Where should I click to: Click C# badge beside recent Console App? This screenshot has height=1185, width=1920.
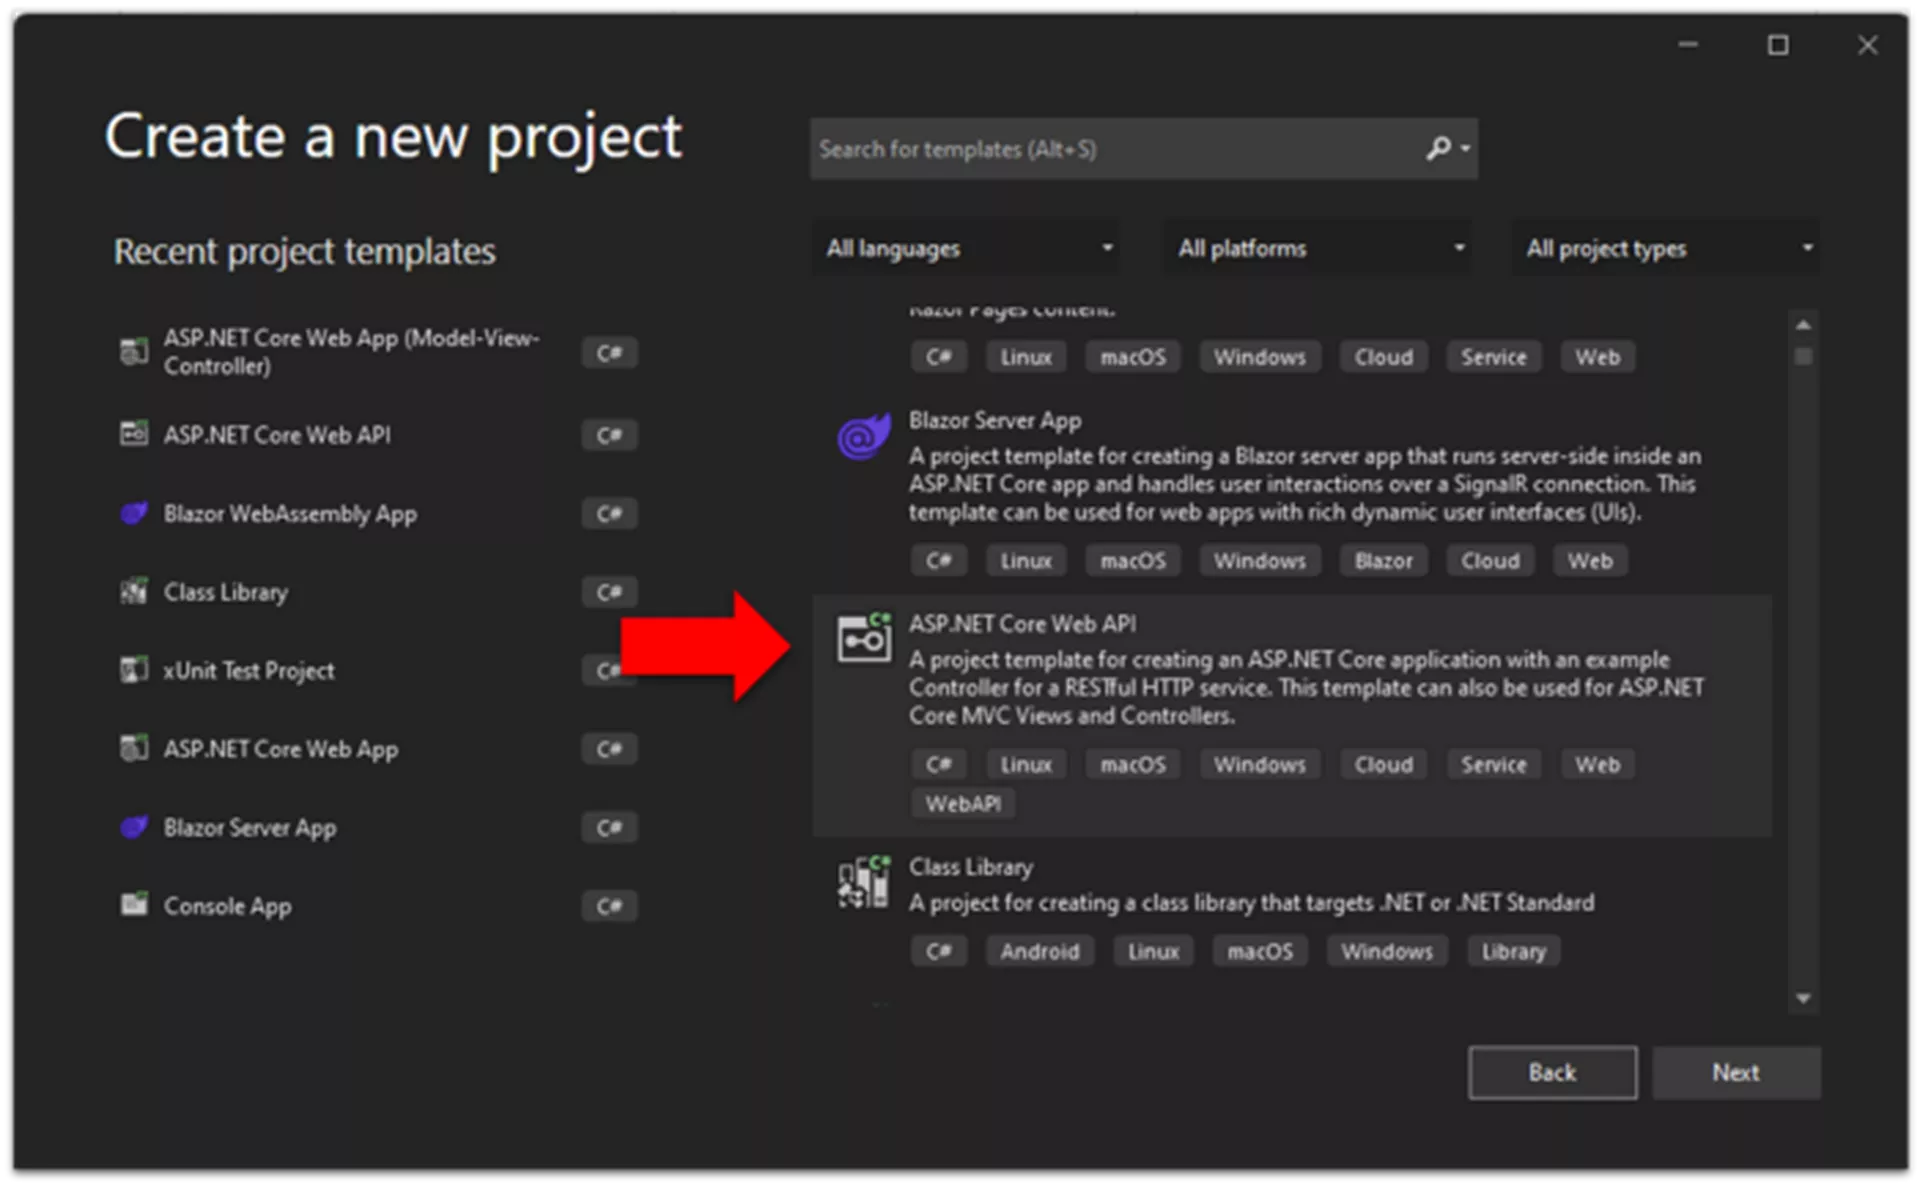pyautogui.click(x=609, y=906)
